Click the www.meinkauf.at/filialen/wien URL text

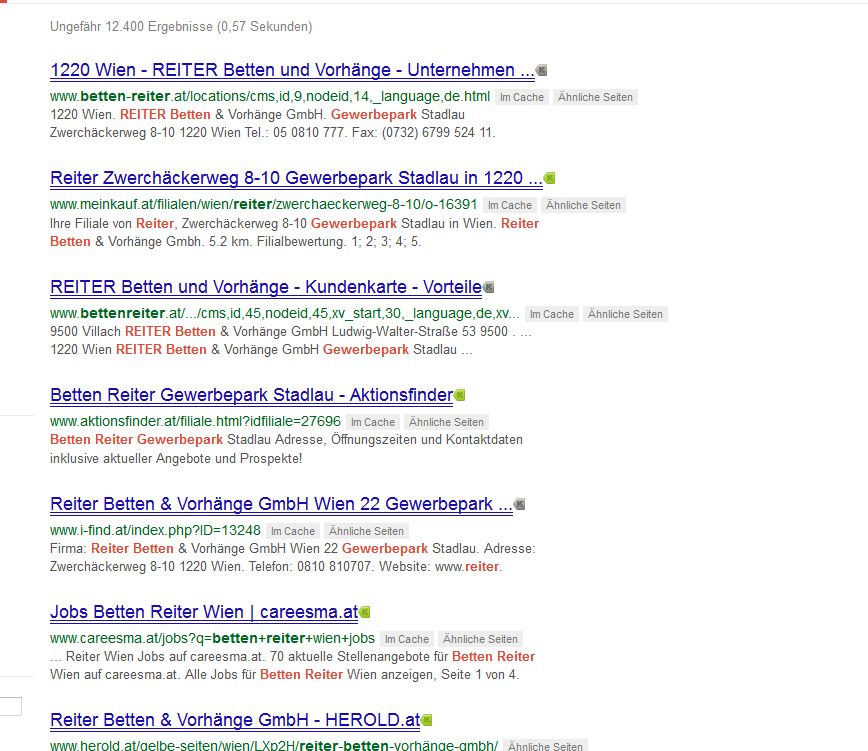point(264,204)
